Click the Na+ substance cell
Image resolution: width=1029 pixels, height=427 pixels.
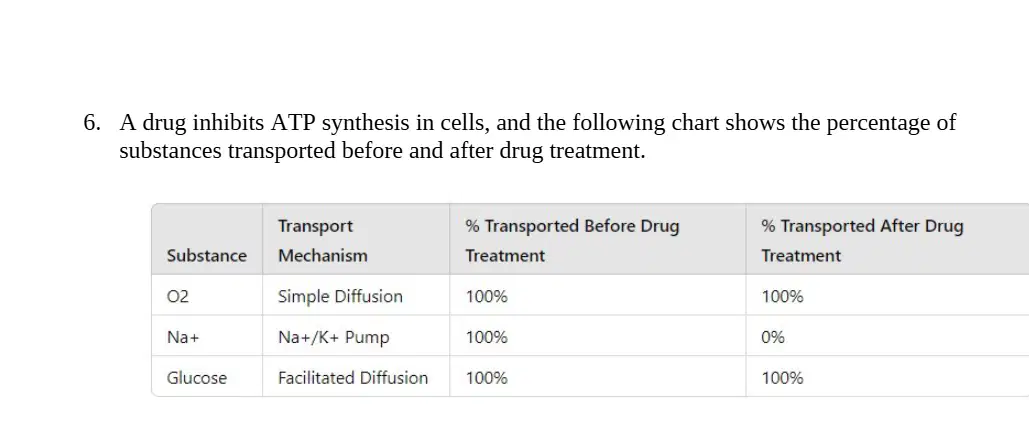[182, 337]
